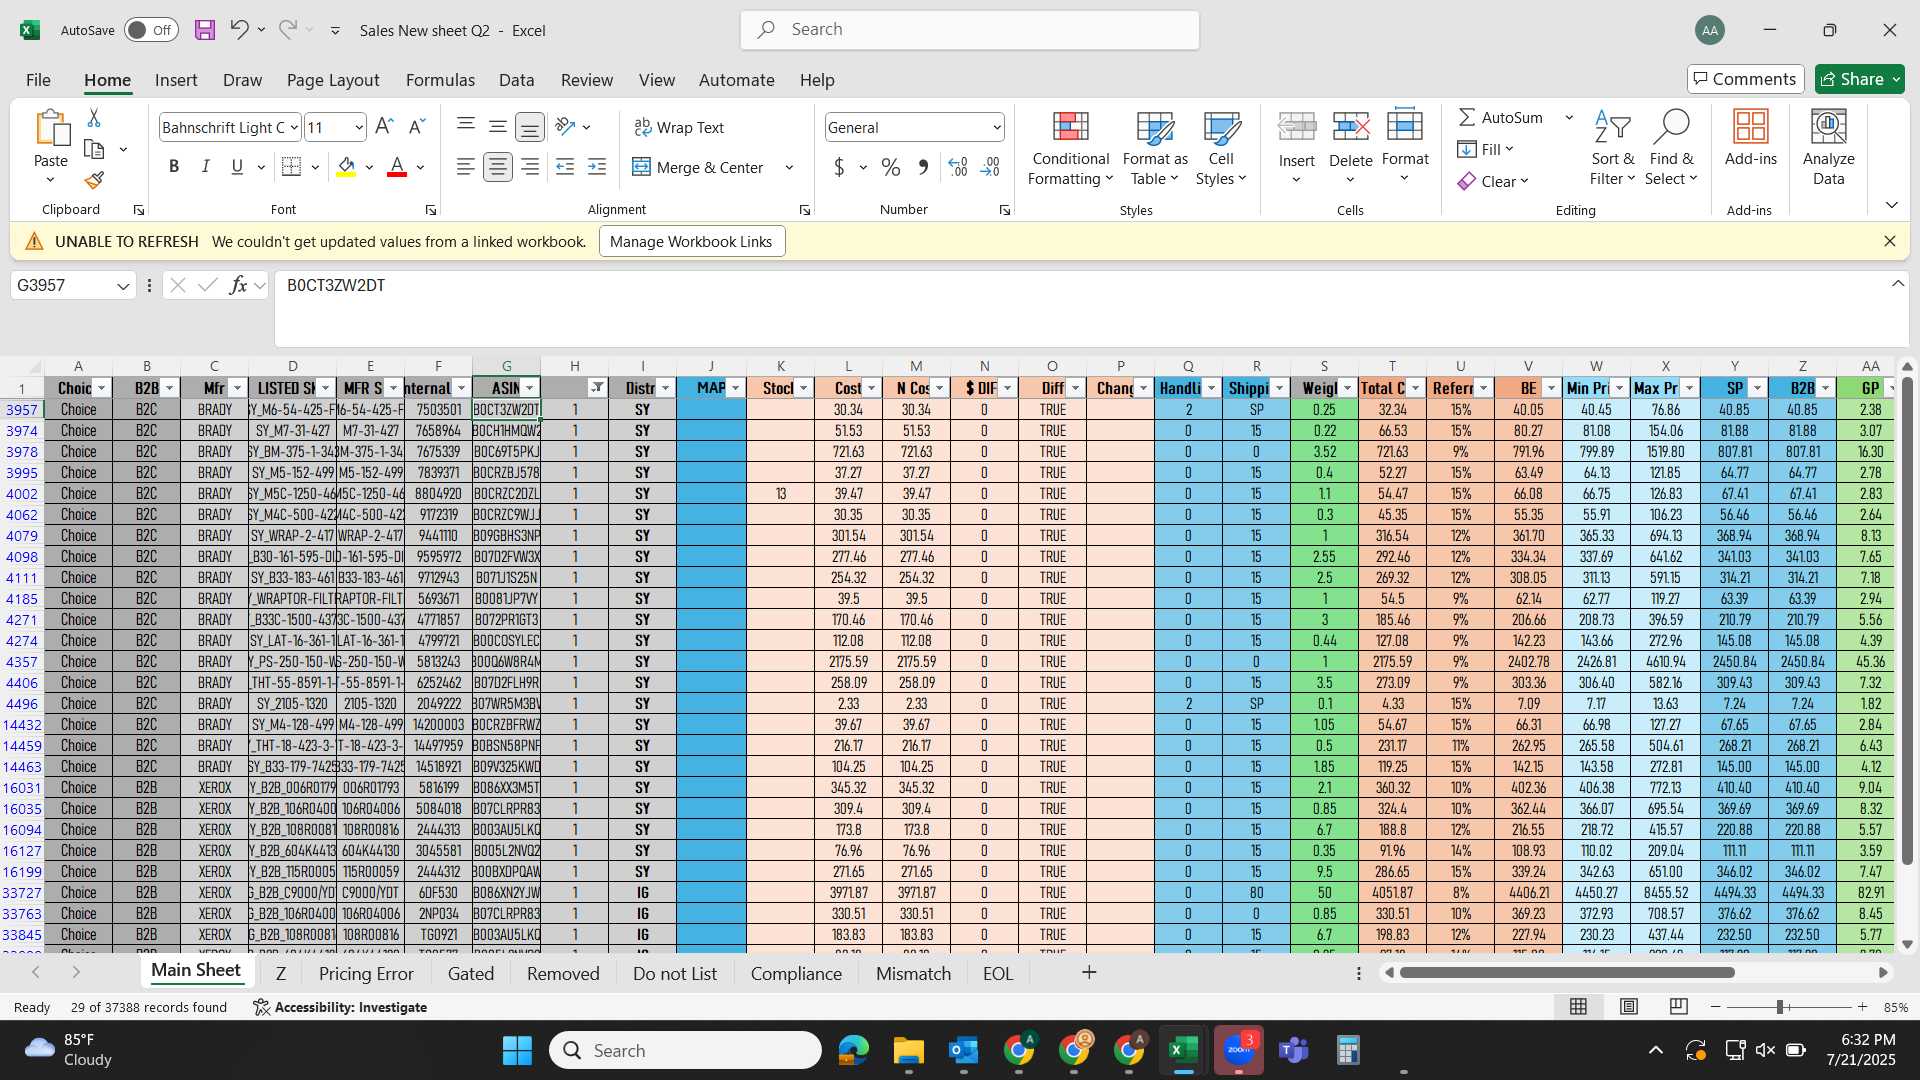Toggle Underline formatting
Image resolution: width=1920 pixels, height=1080 pixels.
(237, 167)
